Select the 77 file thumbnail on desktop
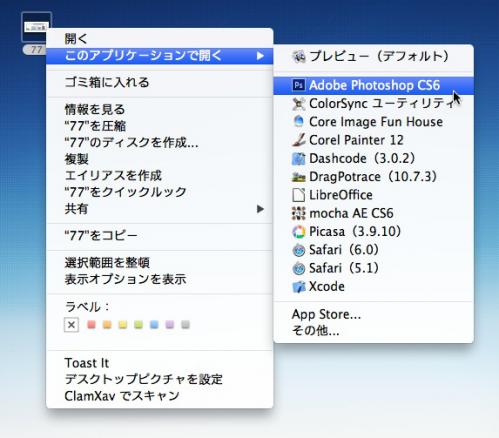 tap(36, 27)
